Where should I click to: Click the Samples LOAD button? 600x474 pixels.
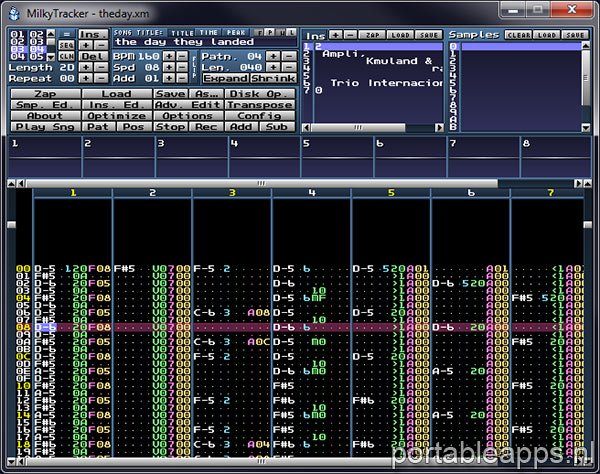[546, 34]
